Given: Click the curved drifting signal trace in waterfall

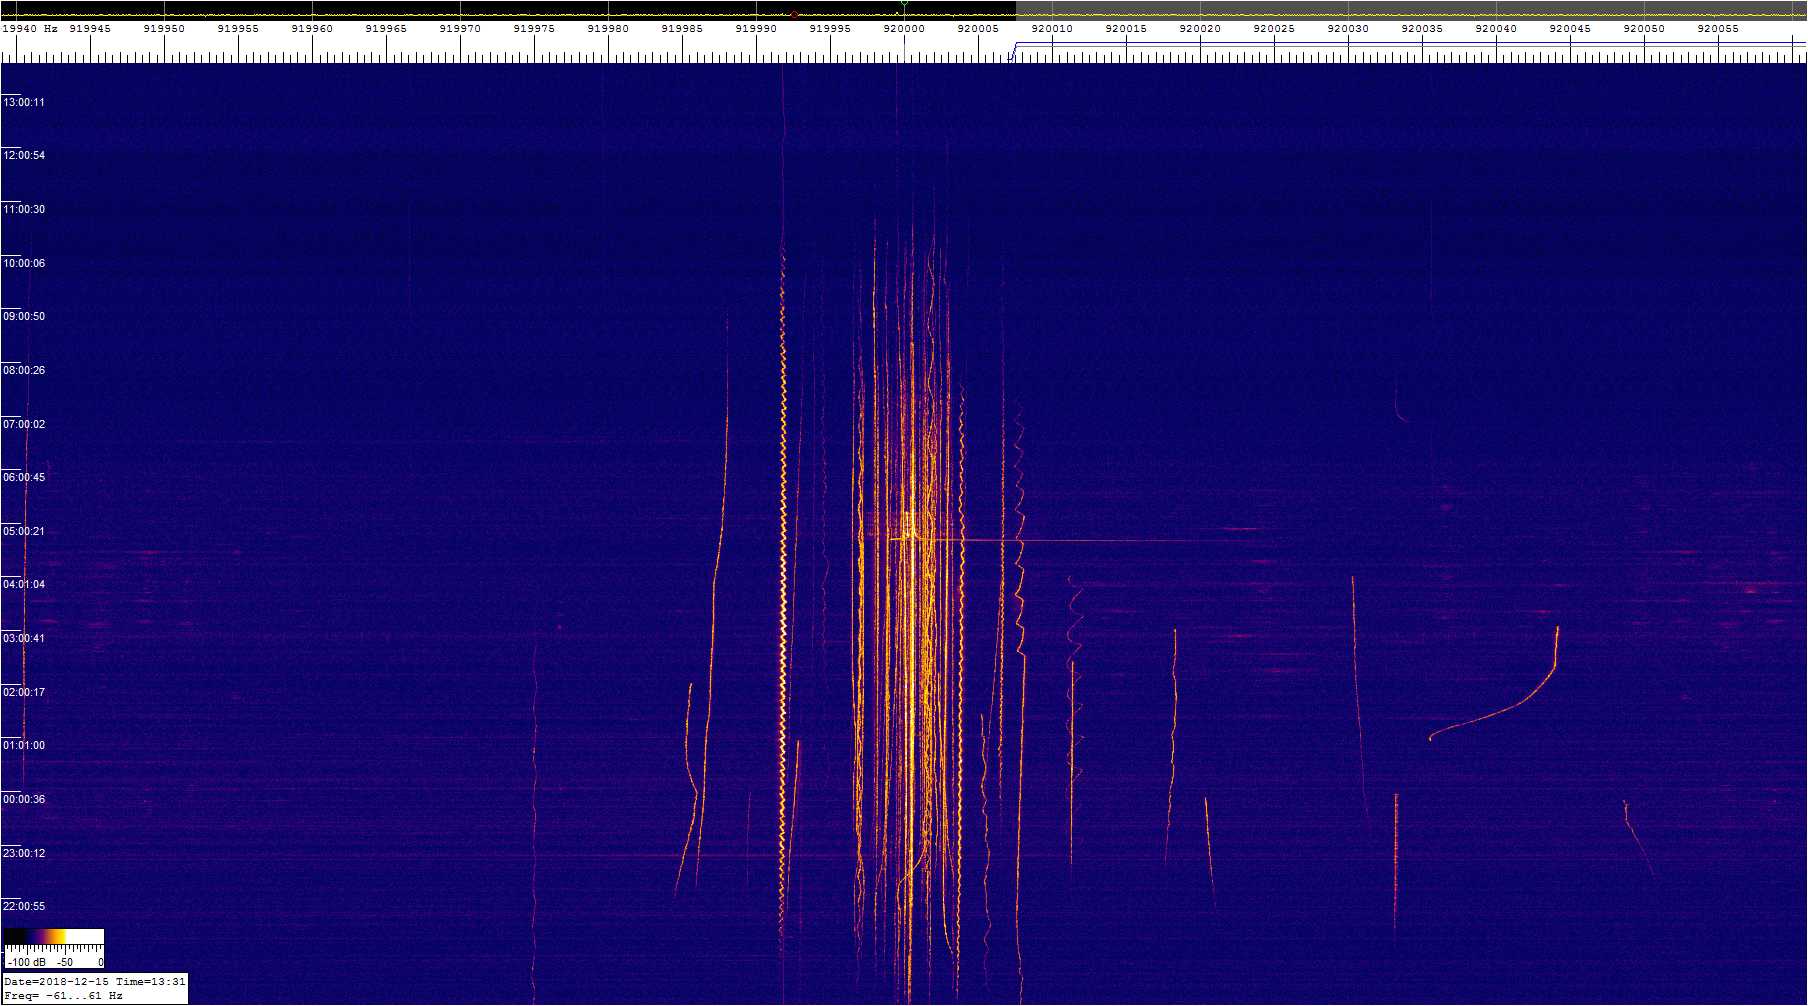Looking at the screenshot, I should 1494,684.
